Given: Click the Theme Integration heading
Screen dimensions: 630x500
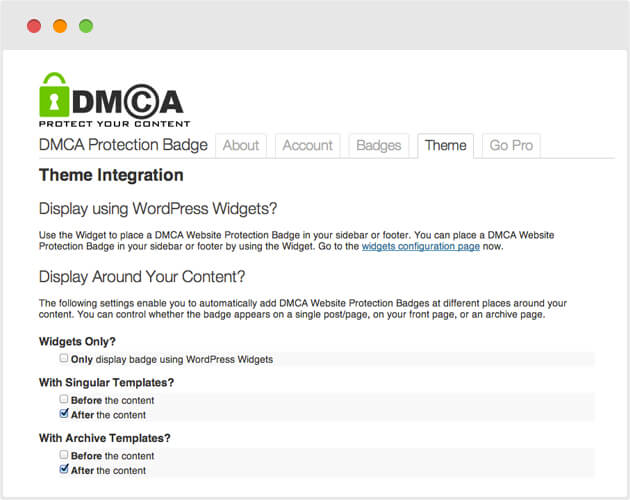Looking at the screenshot, I should coord(111,175).
